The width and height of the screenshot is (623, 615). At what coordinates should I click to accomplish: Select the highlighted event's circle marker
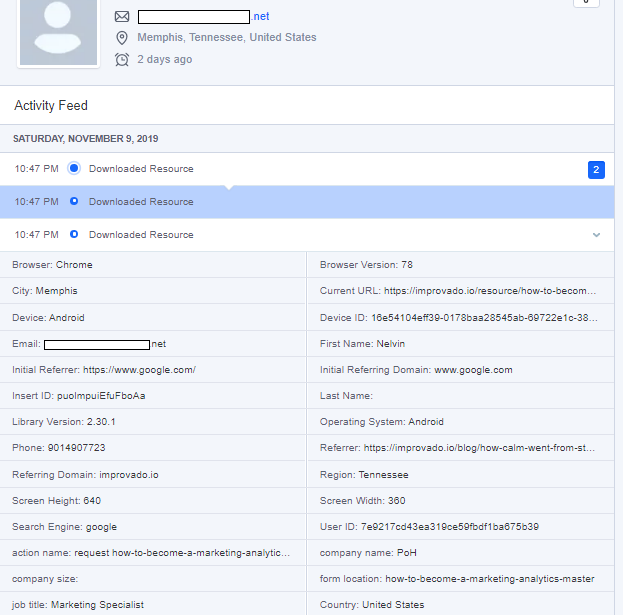[x=74, y=202]
